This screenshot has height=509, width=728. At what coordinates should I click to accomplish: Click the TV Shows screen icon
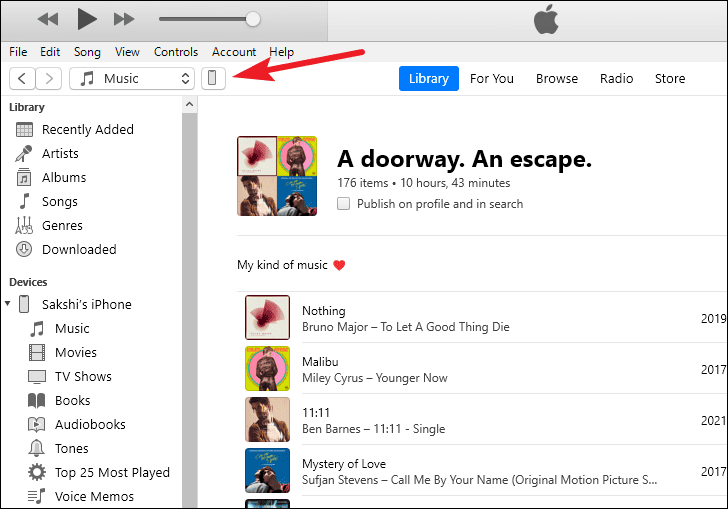37,377
